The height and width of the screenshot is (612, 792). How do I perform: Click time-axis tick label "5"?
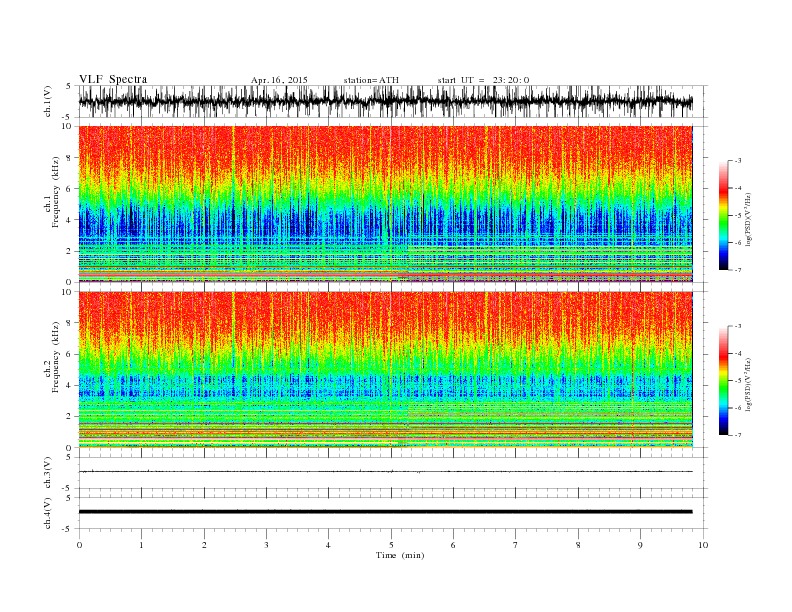coord(391,545)
